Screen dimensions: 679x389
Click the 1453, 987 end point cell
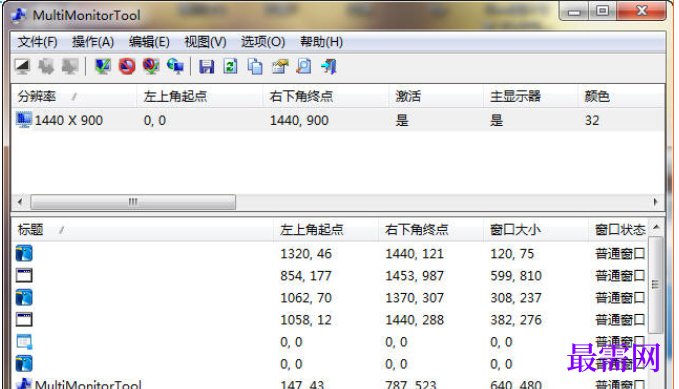(x=414, y=276)
